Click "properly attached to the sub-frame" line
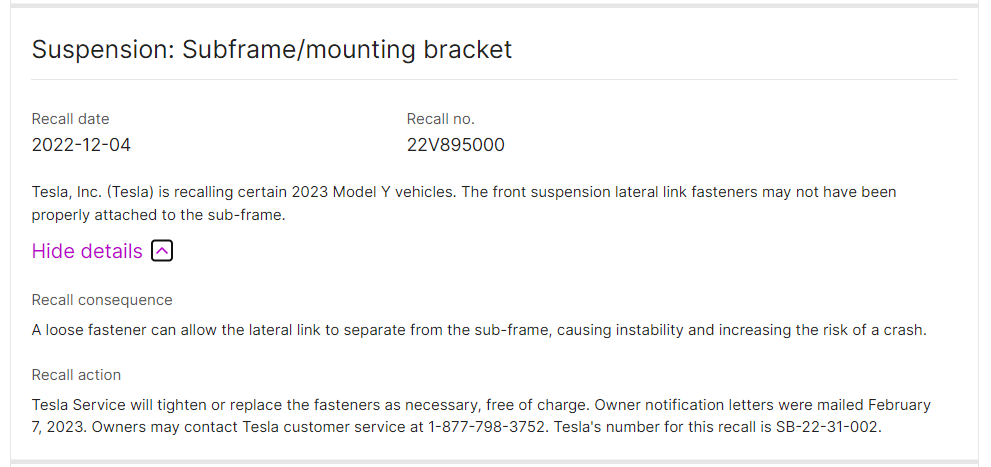 coord(158,214)
